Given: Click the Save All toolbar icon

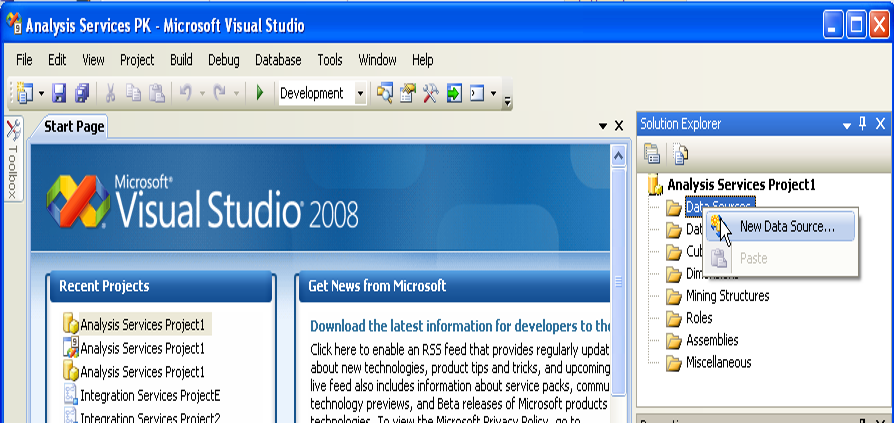Looking at the screenshot, I should click(x=82, y=93).
